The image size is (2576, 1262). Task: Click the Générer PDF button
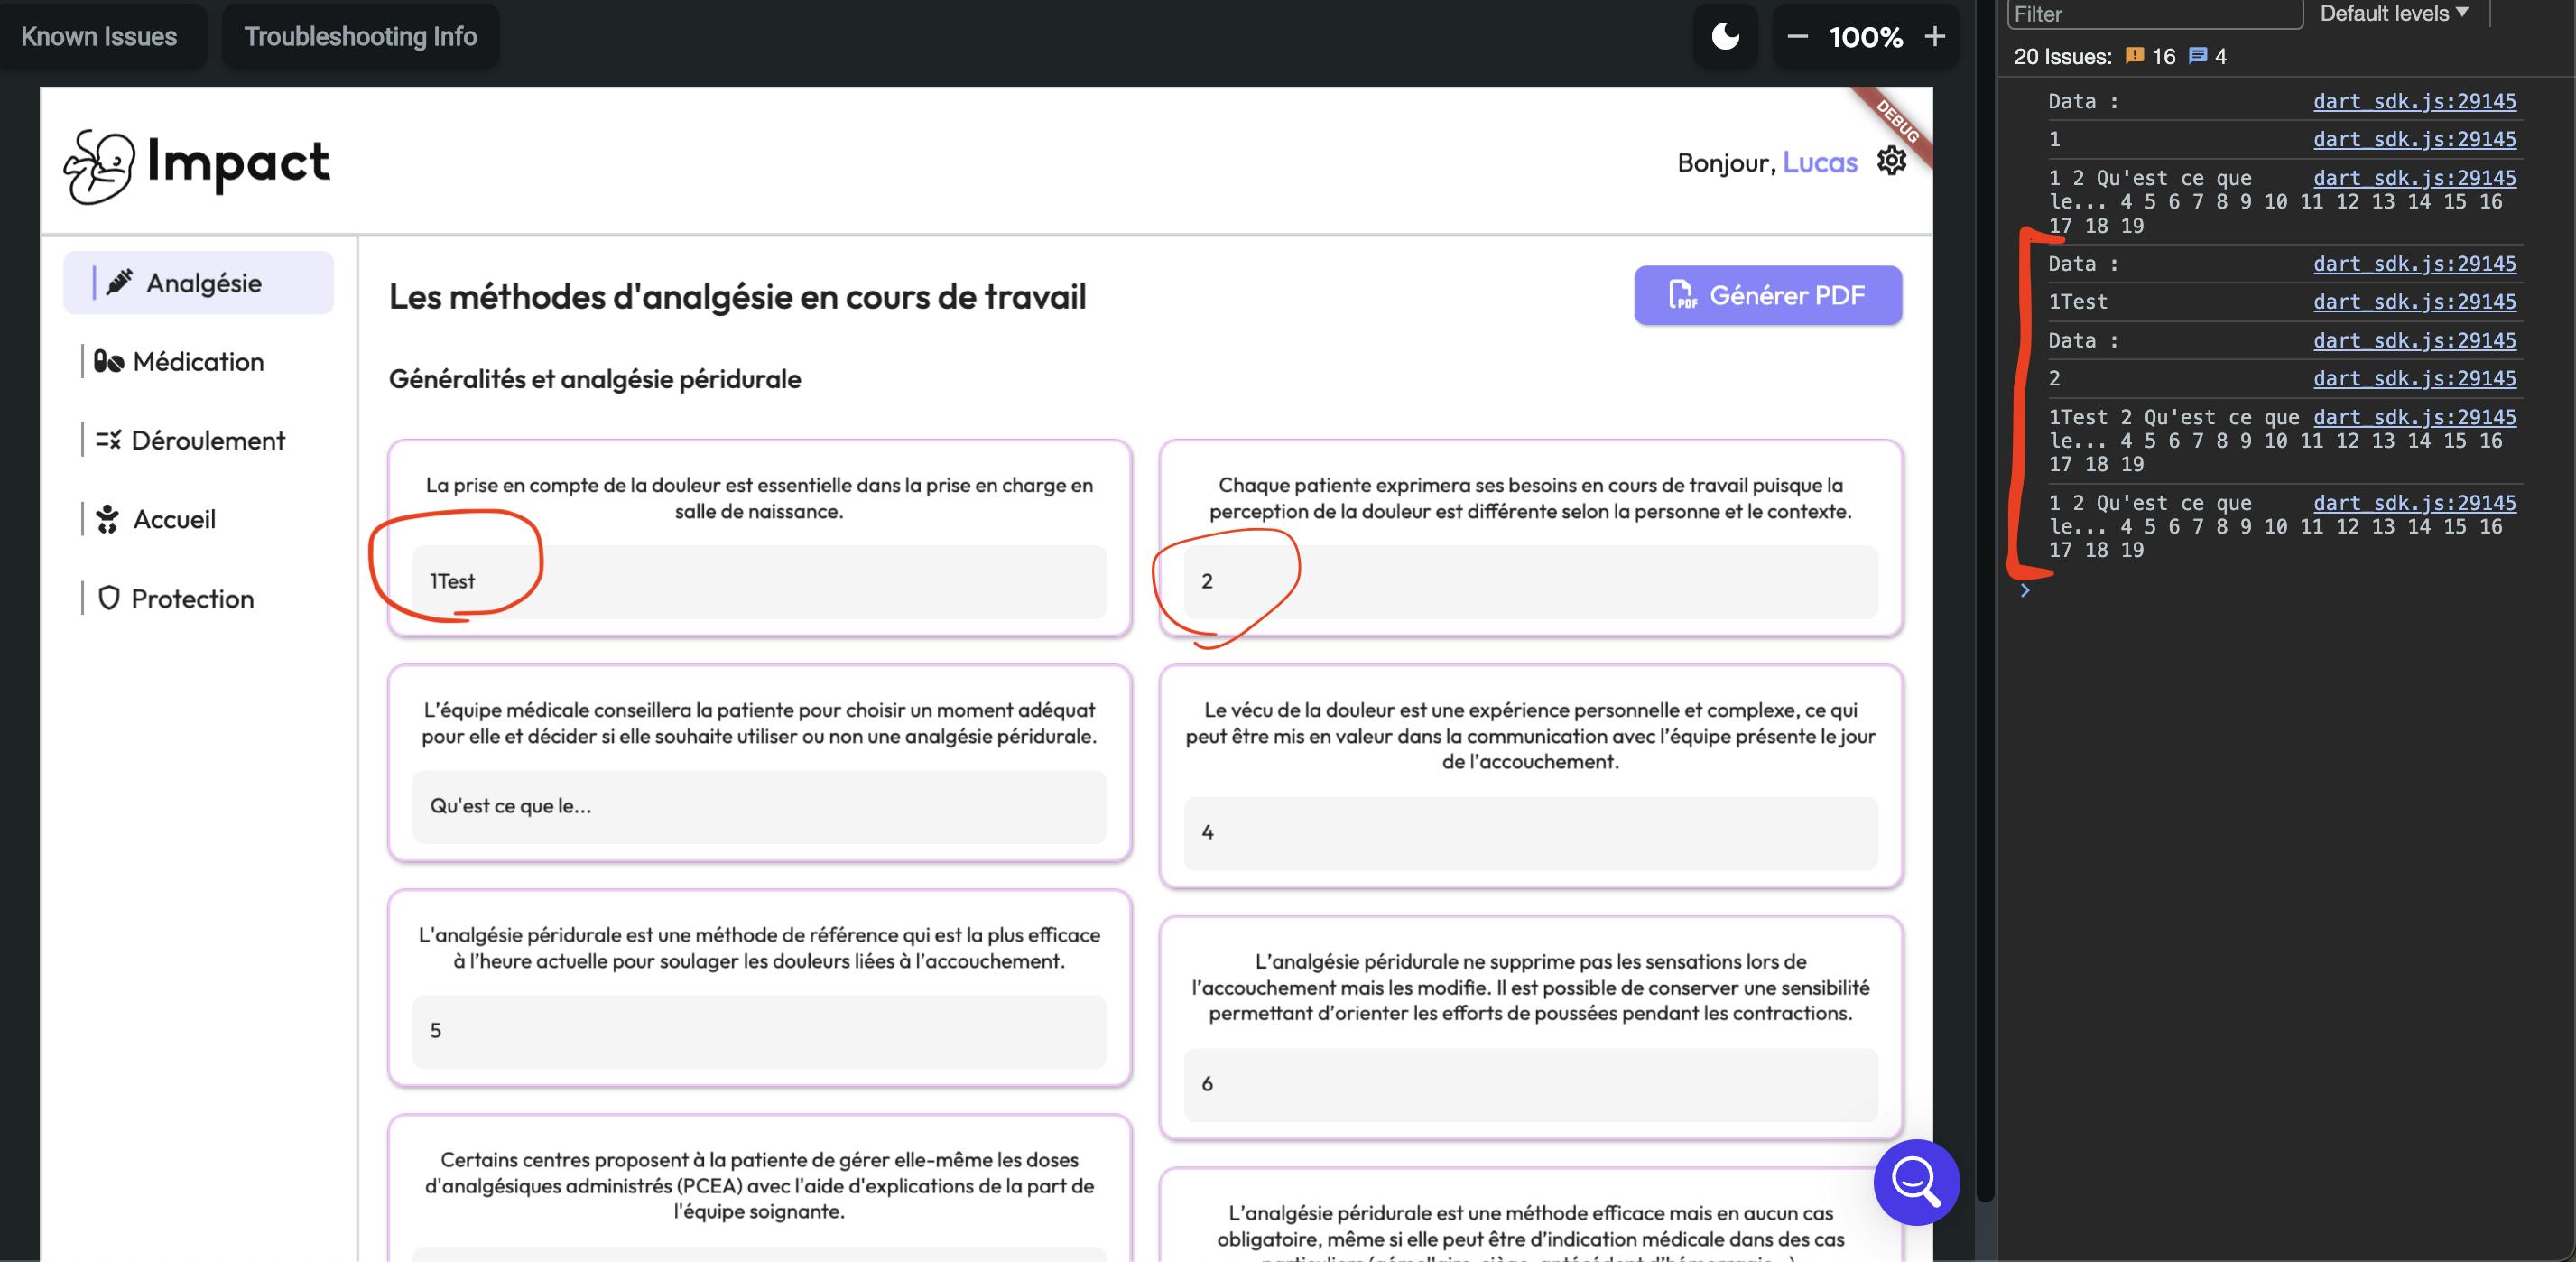[x=1767, y=295]
